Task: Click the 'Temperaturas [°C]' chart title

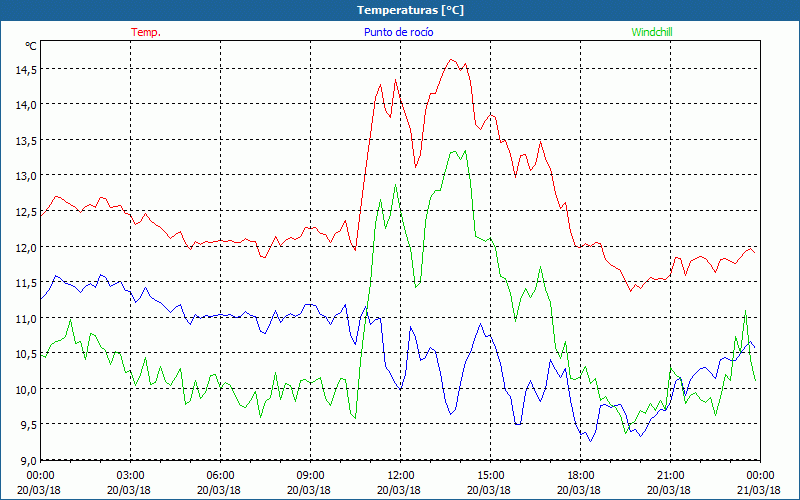Action: point(410,10)
